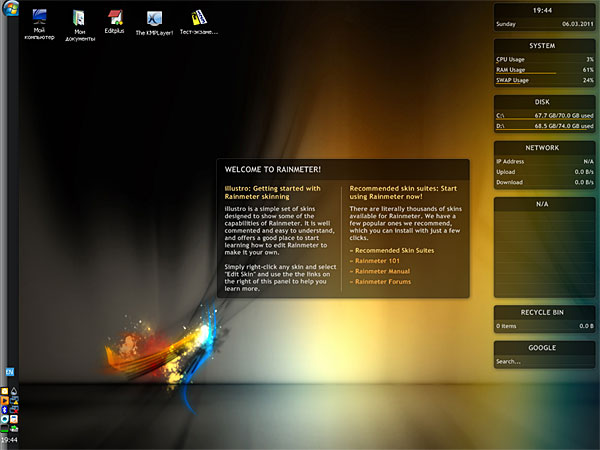Click the NETWORK skin header
This screenshot has height=450, width=600.
[x=542, y=148]
